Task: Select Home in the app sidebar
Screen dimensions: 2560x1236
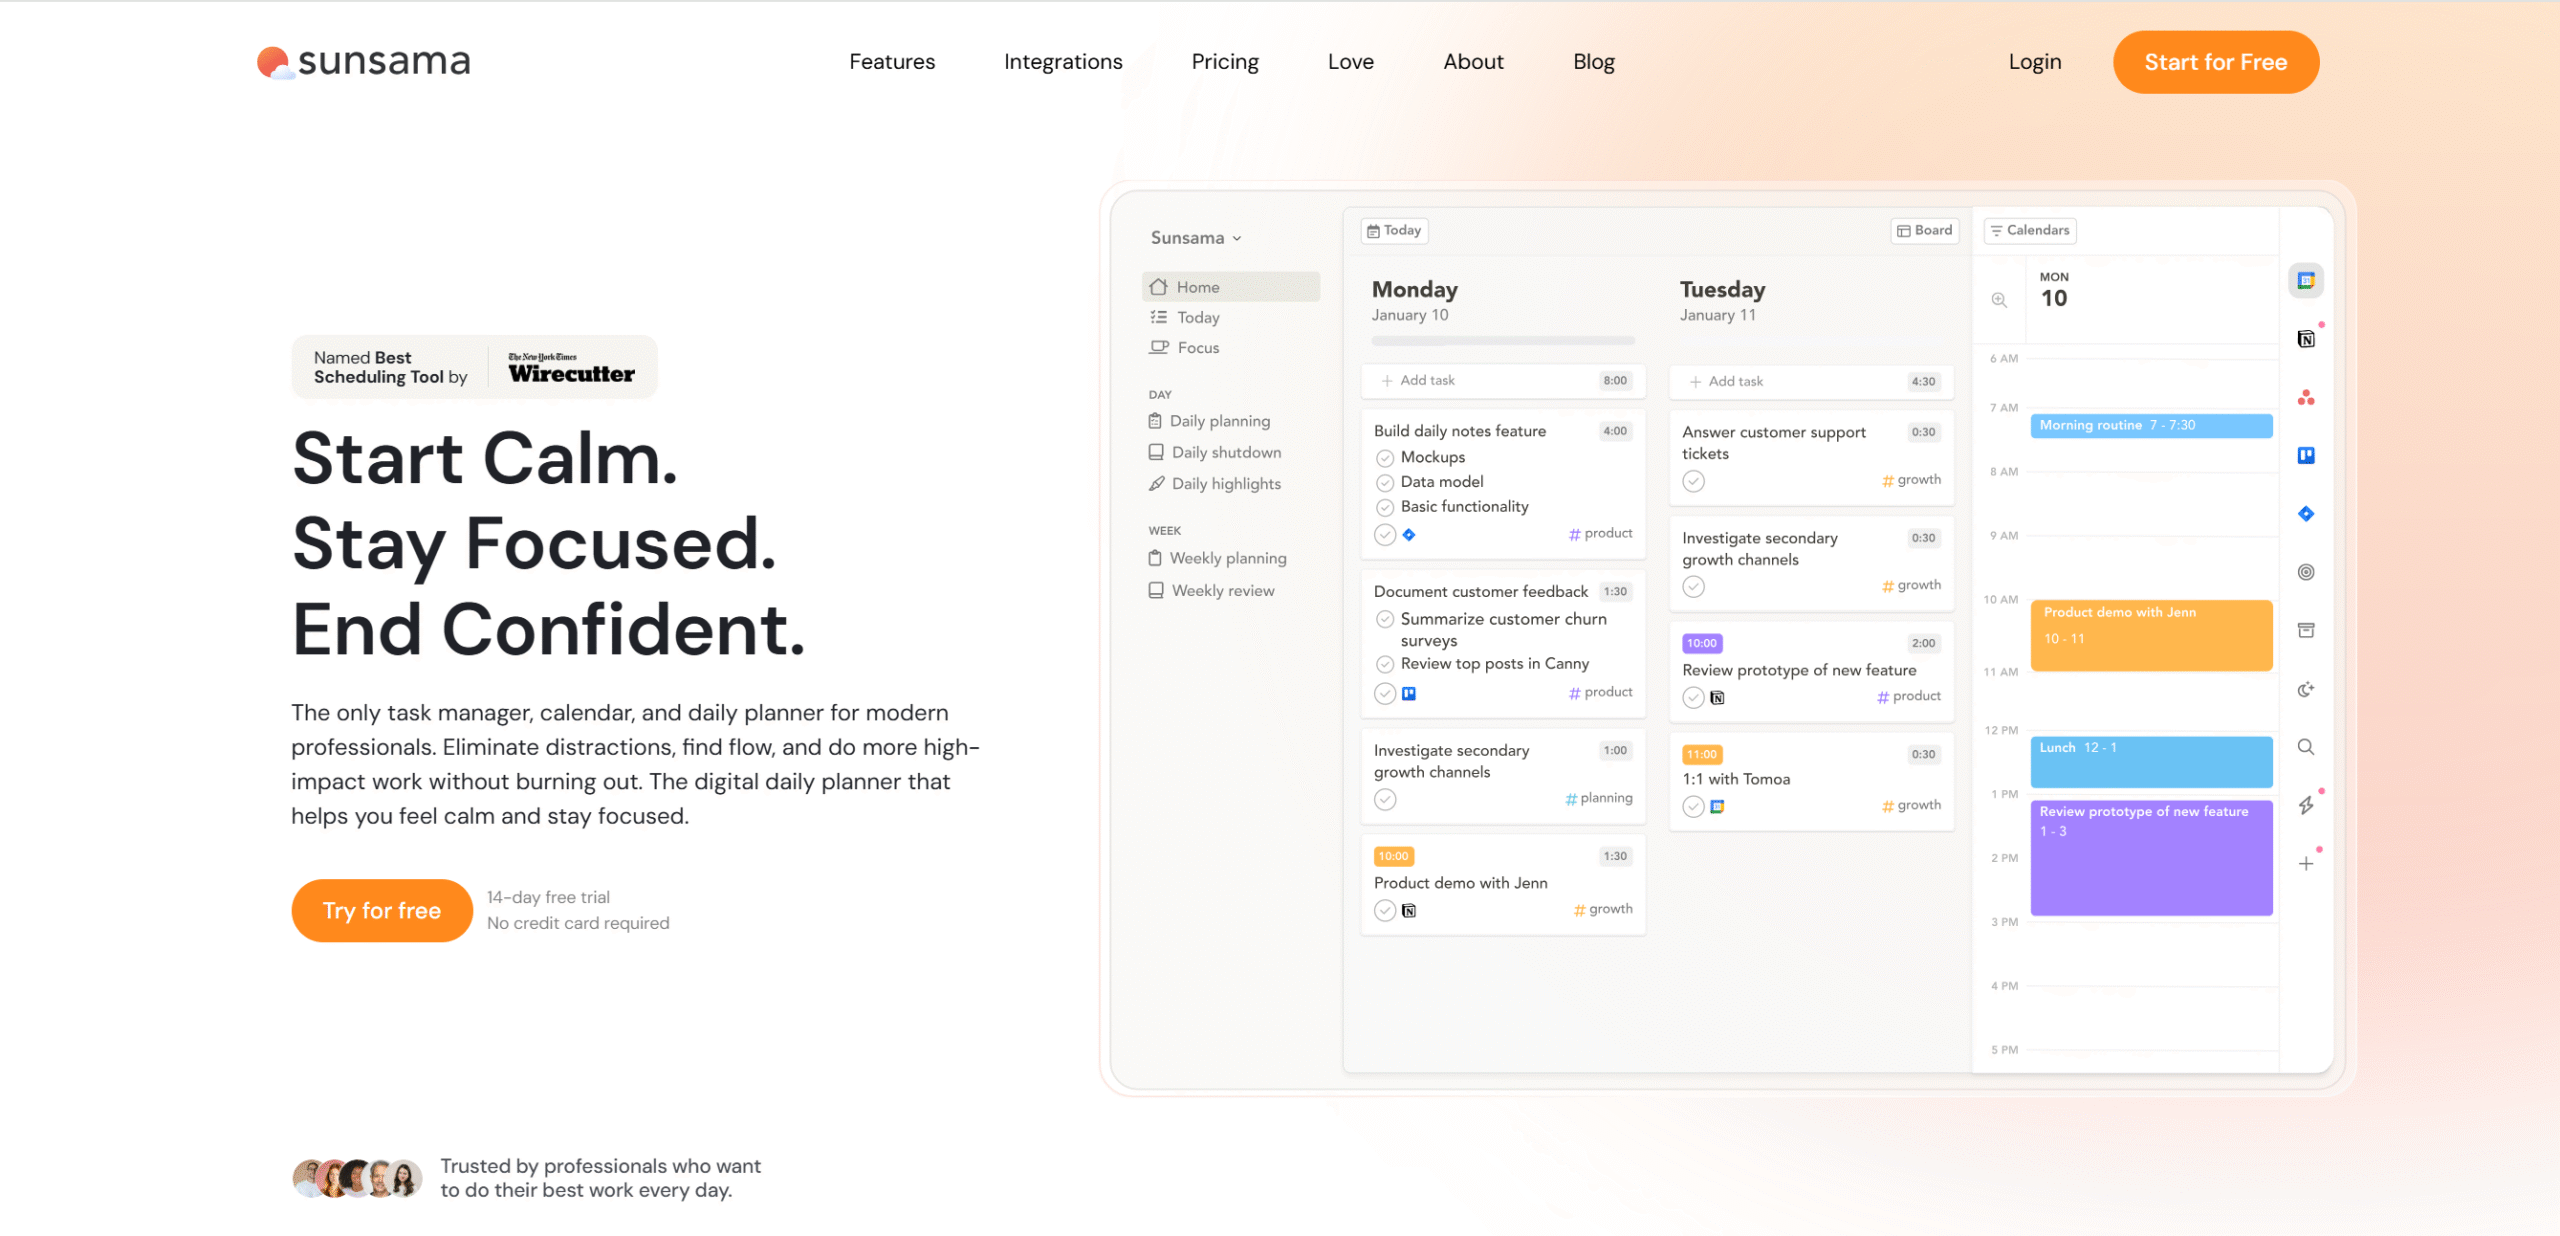Action: pyautogui.click(x=1231, y=287)
